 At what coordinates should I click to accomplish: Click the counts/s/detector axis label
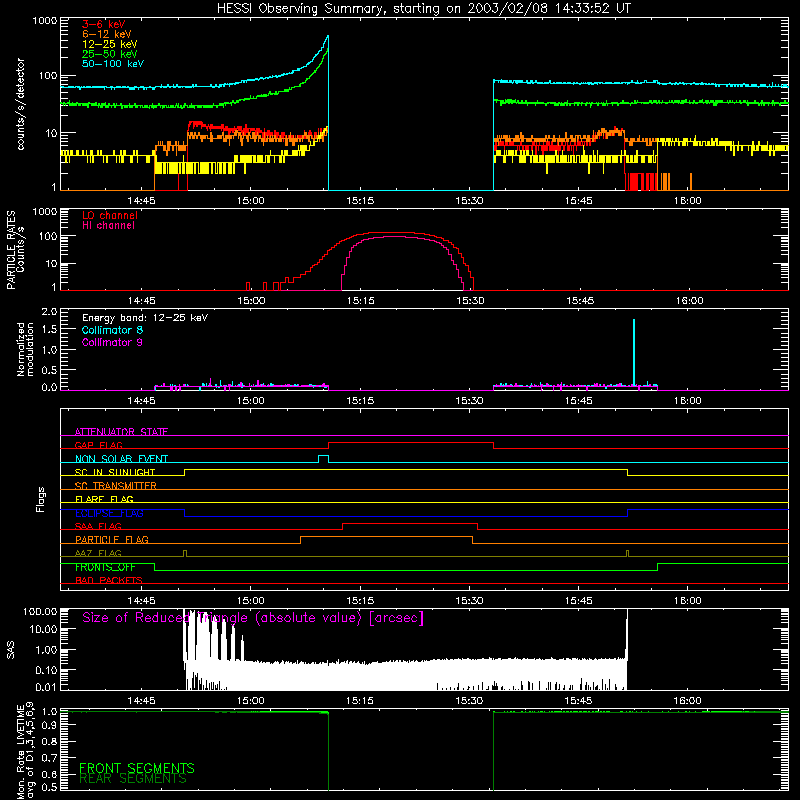pos(21,104)
